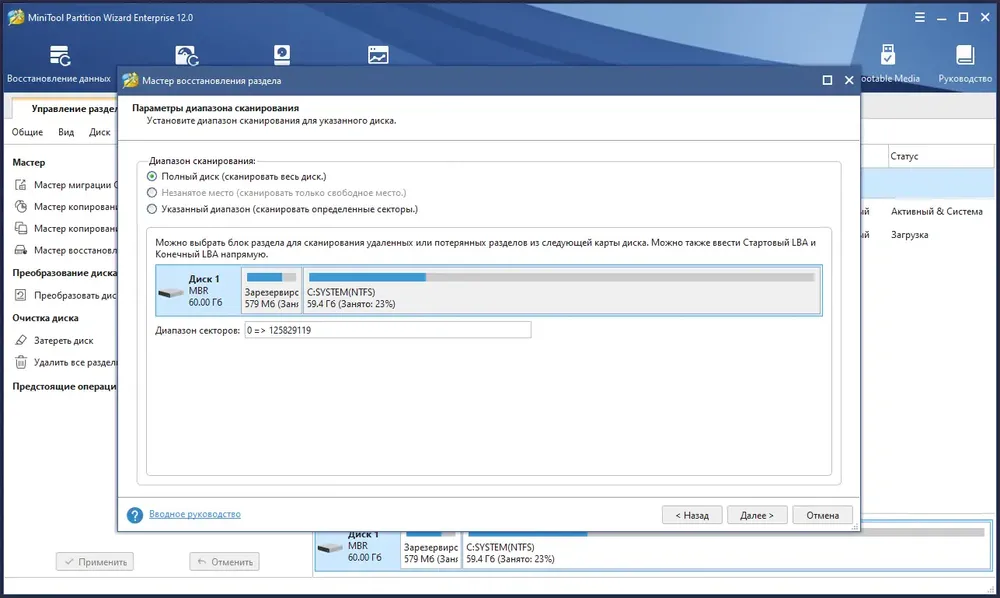Open the Вводное руководство link
The height and width of the screenshot is (598, 1000).
click(195, 514)
